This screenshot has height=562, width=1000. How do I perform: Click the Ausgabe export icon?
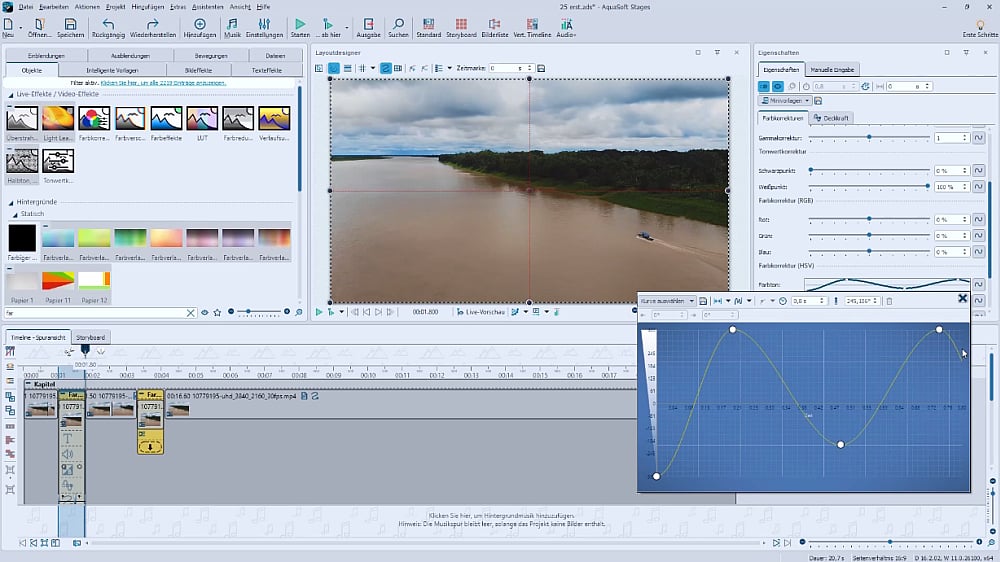pyautogui.click(x=368, y=24)
